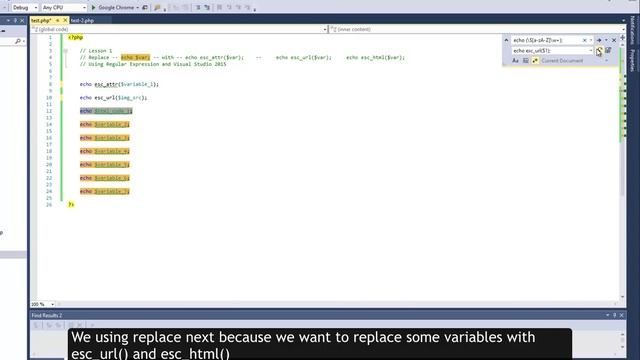Open the Notifications side tab
The height and width of the screenshot is (360, 640).
coord(633,29)
